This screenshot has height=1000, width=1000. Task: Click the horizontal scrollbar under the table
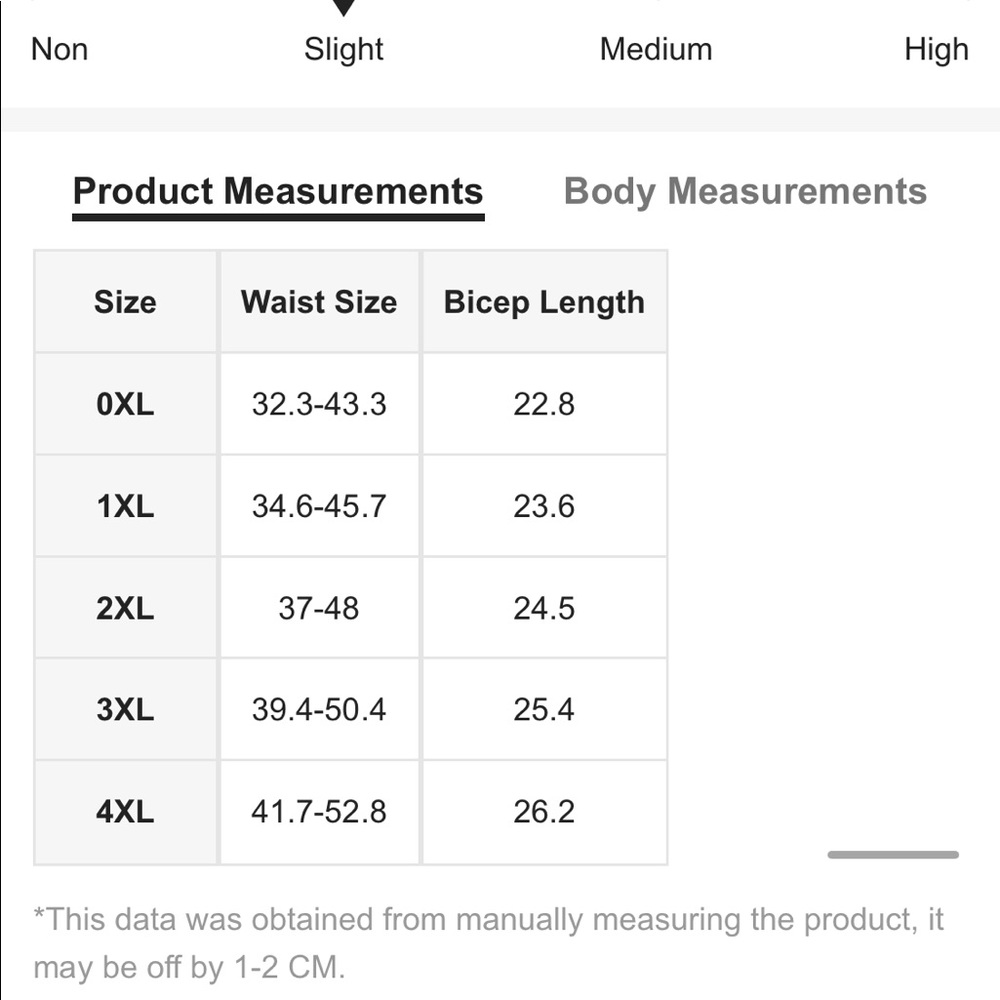click(892, 854)
